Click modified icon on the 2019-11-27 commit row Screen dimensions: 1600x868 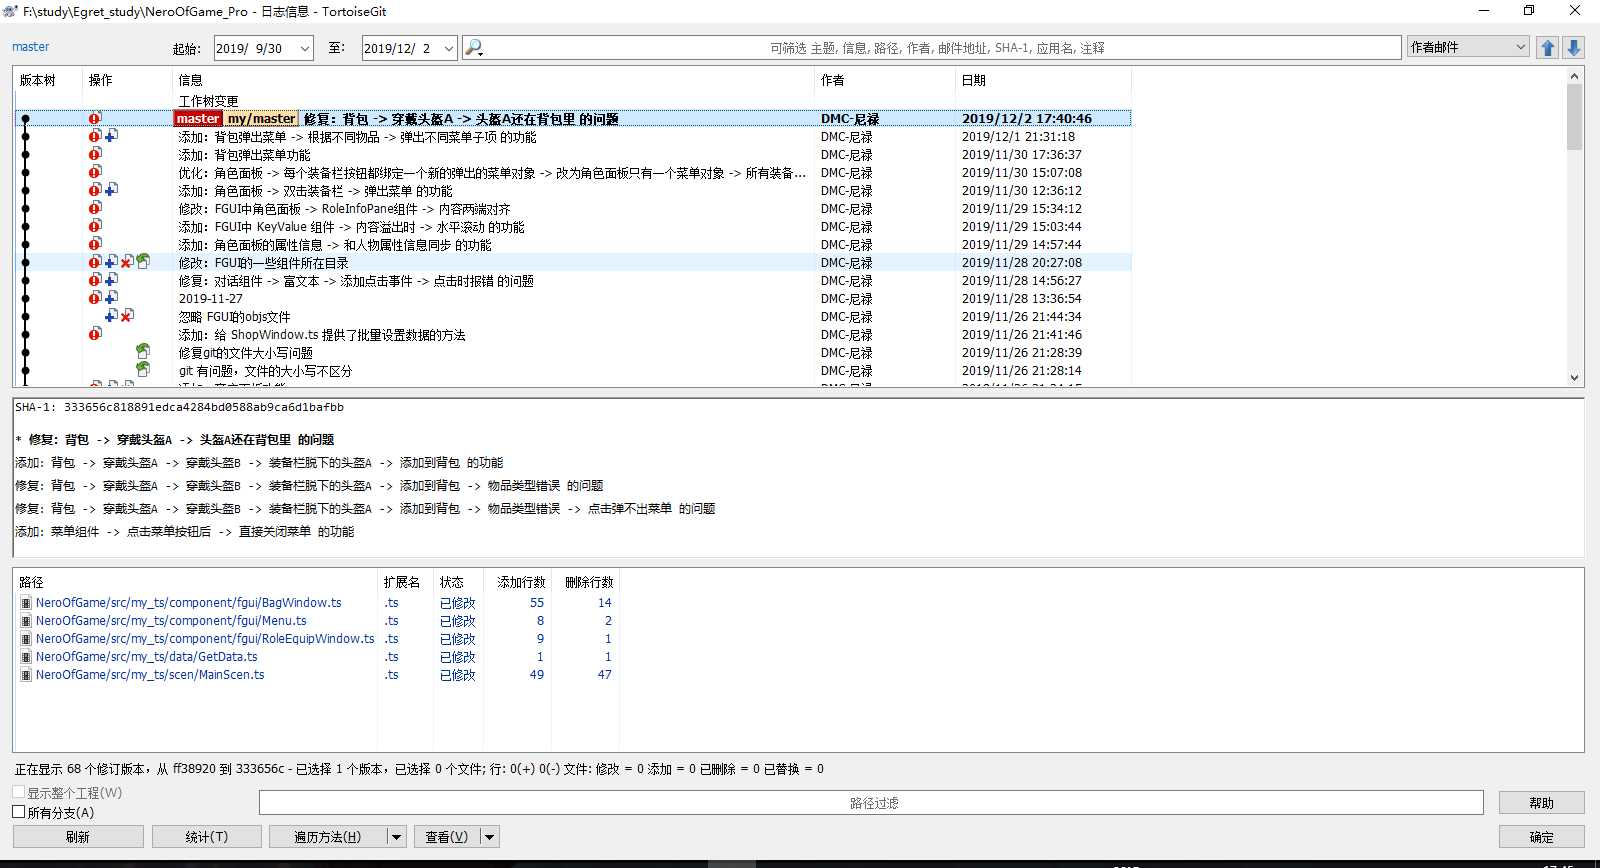95,298
